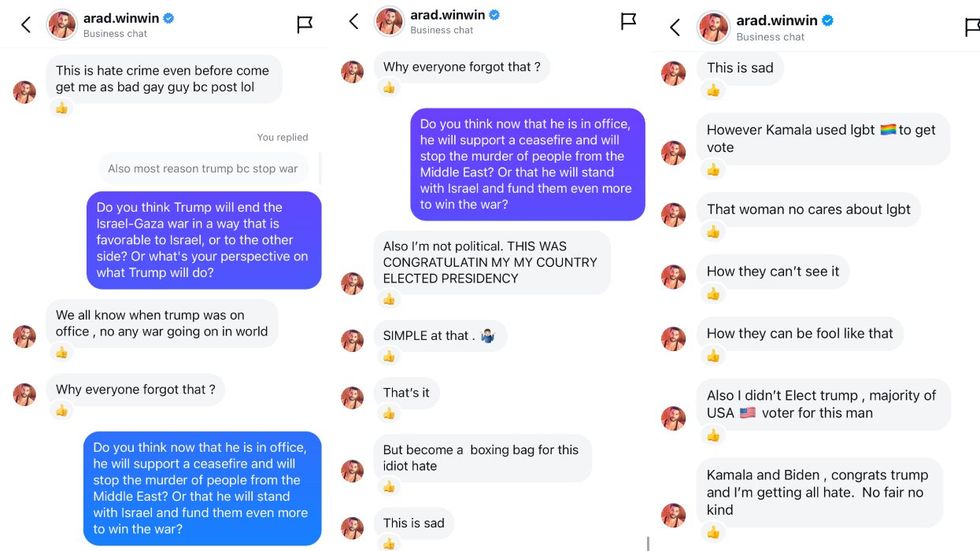Screen dimensions: 980x551
Task: Tap the back arrow in the left chat
Action: pyautogui.click(x=26, y=25)
